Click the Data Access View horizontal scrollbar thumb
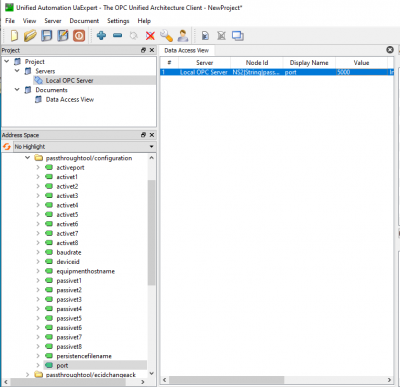The image size is (400, 387). pyautogui.click(x=227, y=380)
